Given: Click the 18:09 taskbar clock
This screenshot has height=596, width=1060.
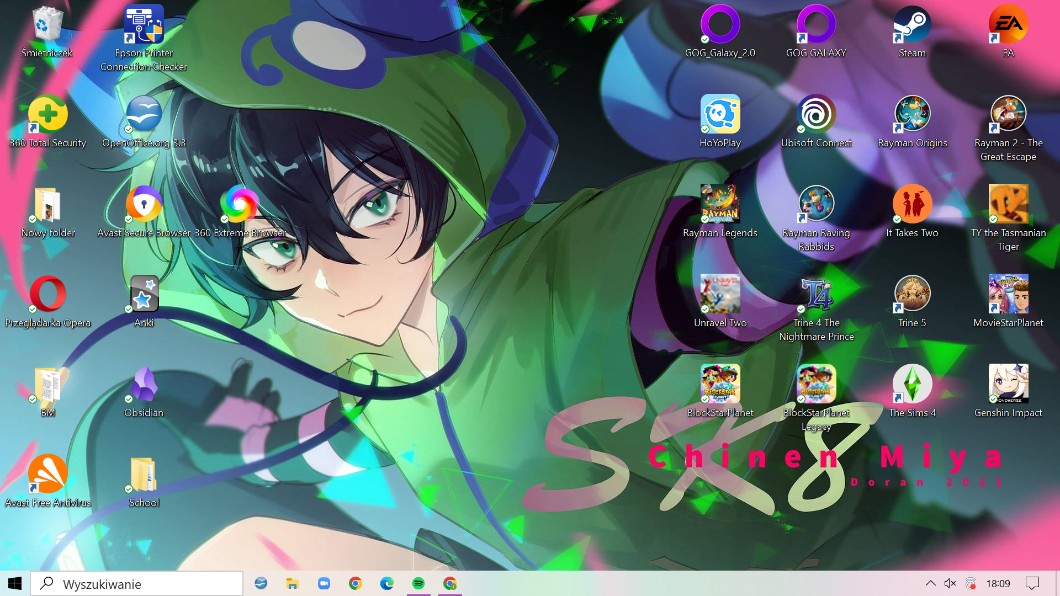Looking at the screenshot, I should tap(997, 583).
